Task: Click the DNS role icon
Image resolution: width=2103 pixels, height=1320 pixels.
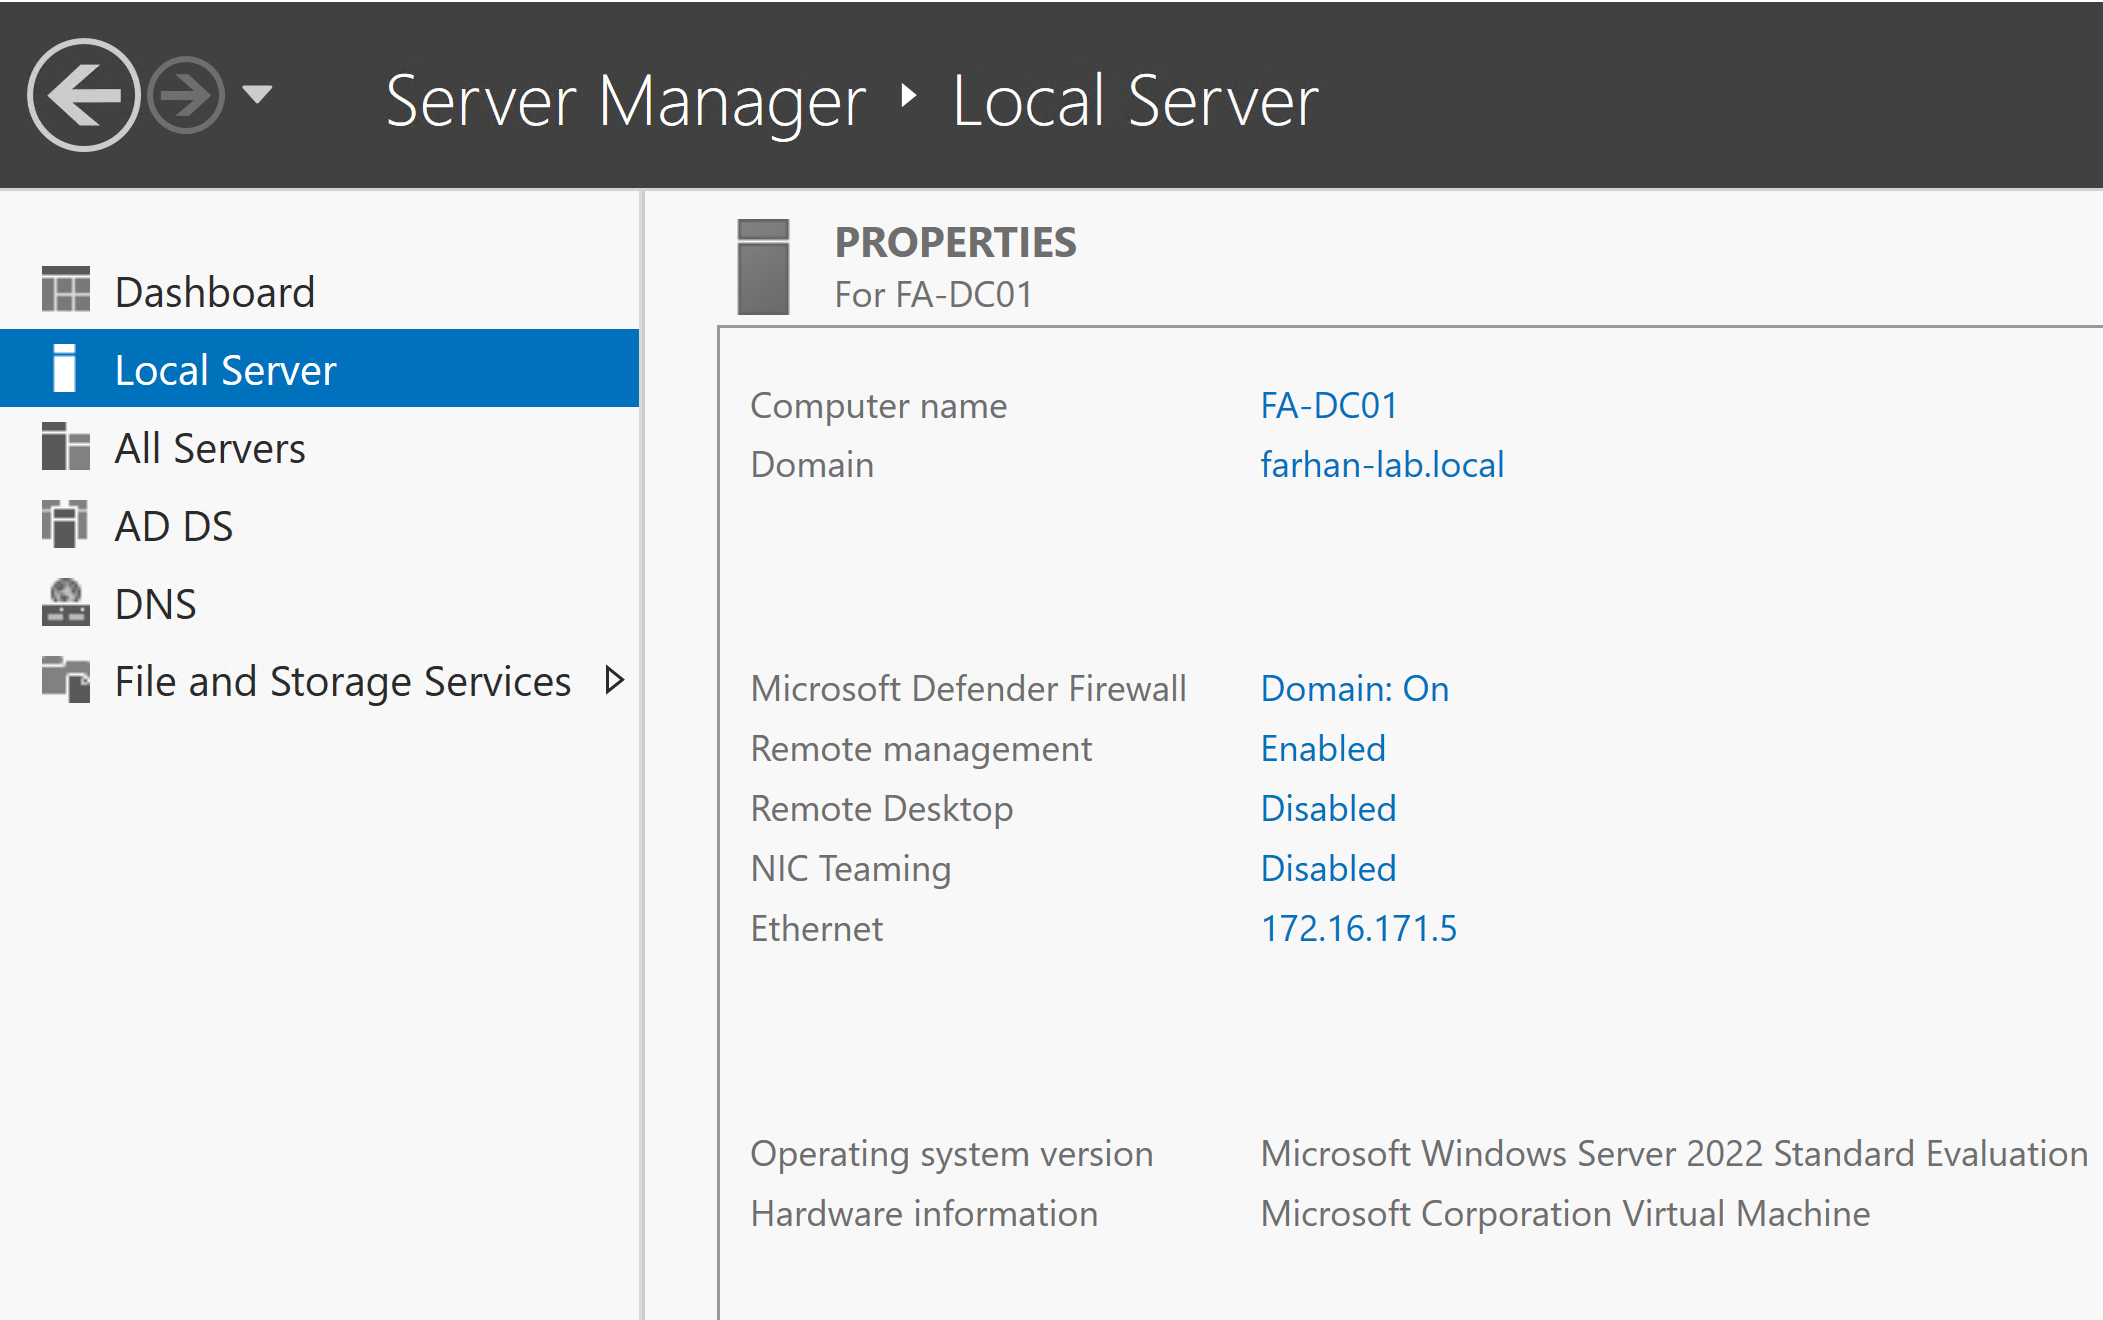Action: point(66,603)
